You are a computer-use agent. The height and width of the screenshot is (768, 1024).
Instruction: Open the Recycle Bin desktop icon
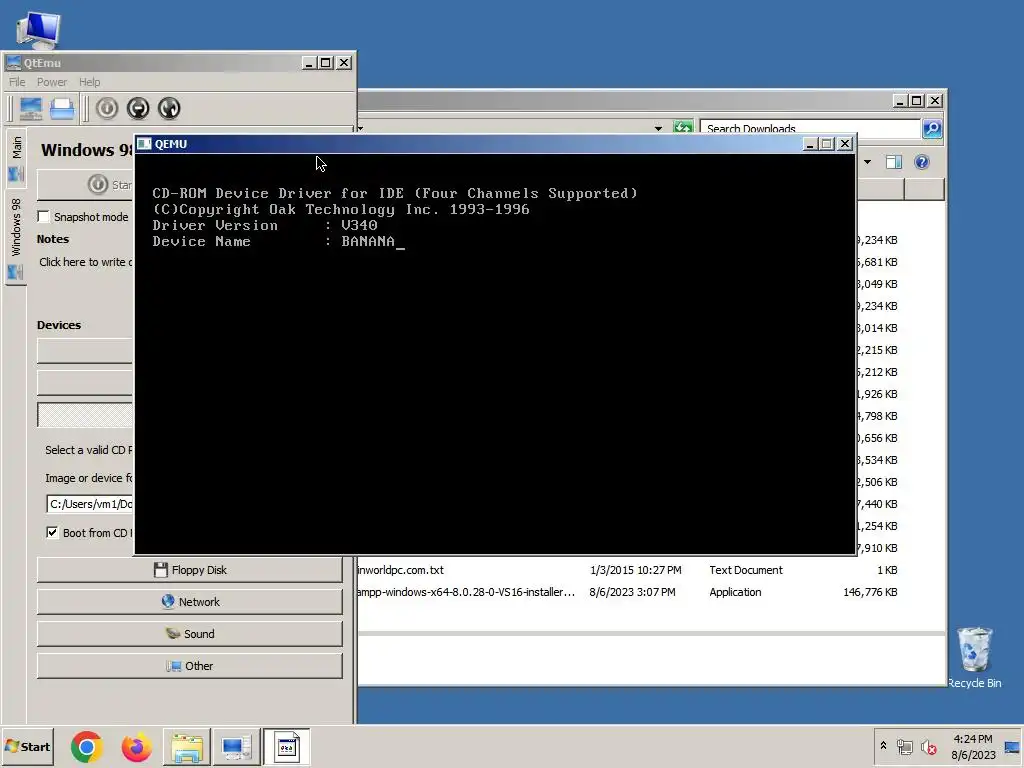974,658
